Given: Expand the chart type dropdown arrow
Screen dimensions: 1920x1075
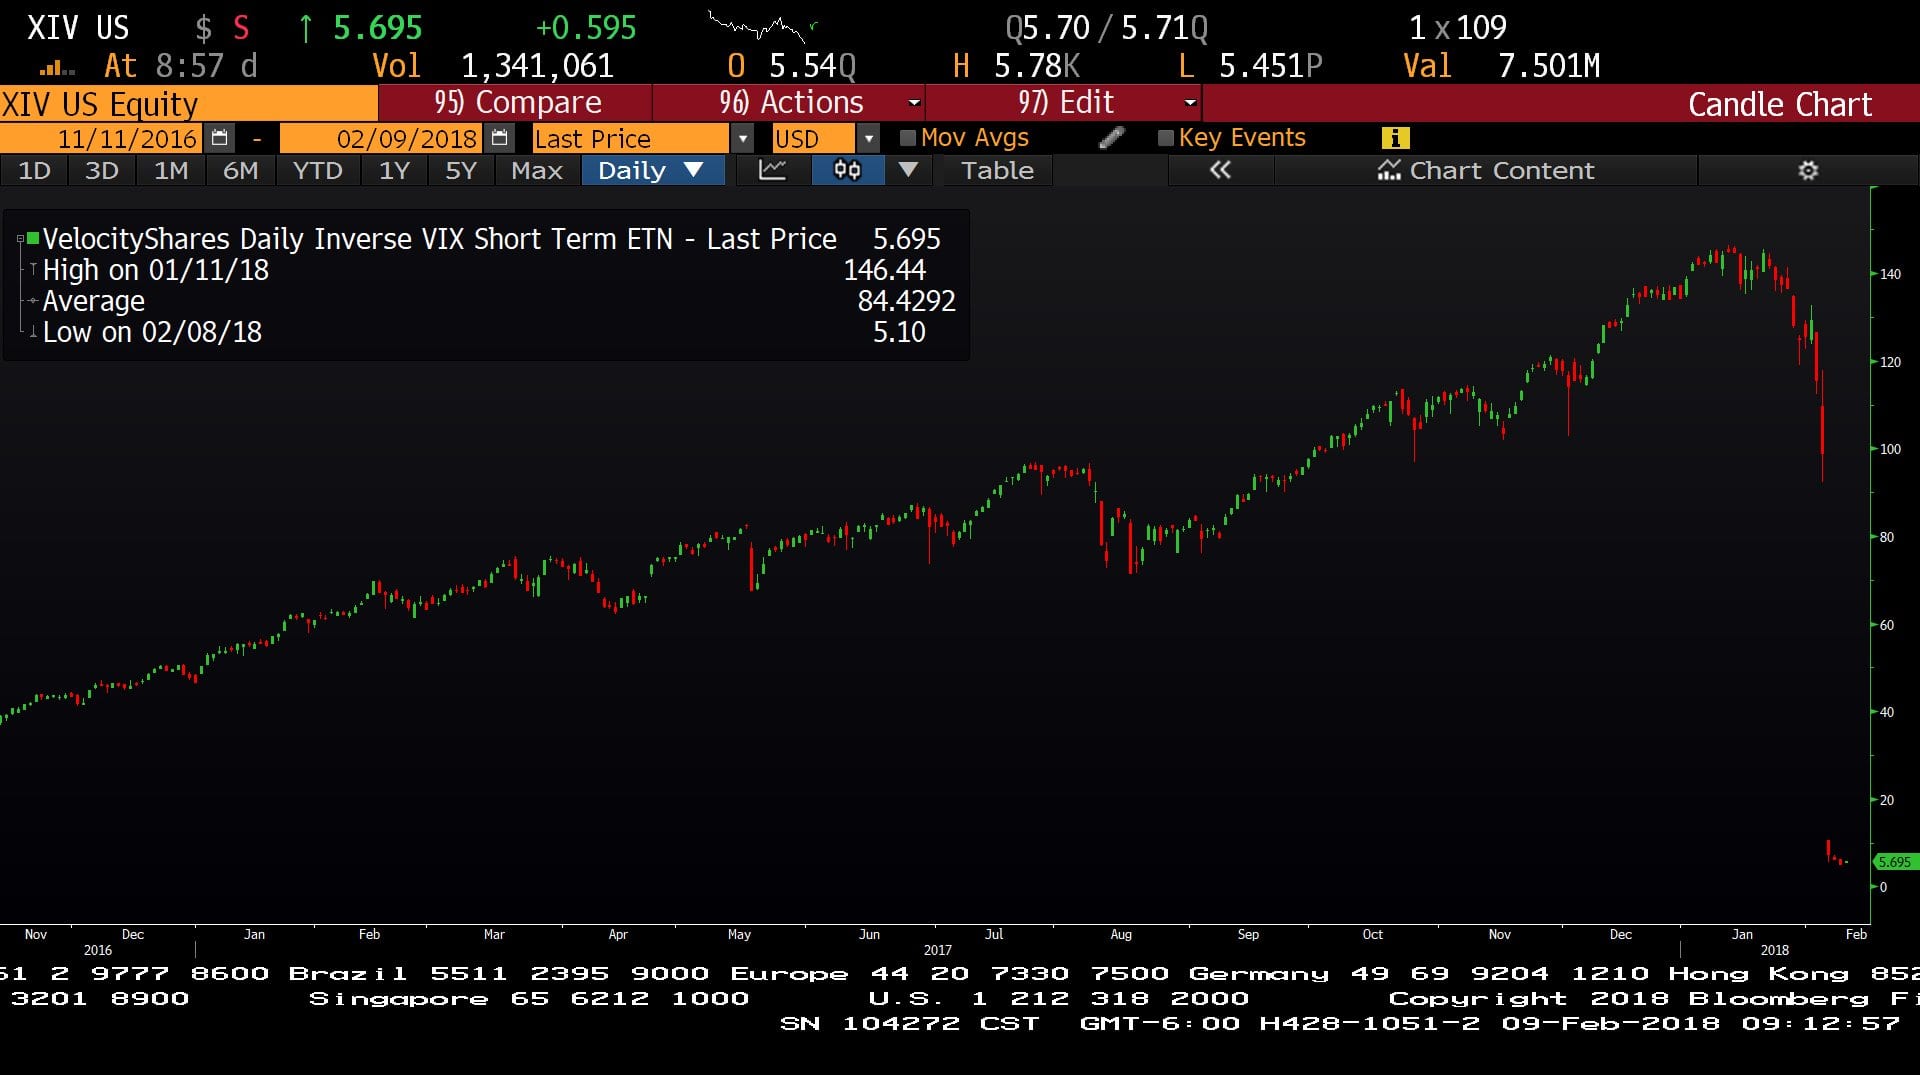Looking at the screenshot, I should click(908, 170).
